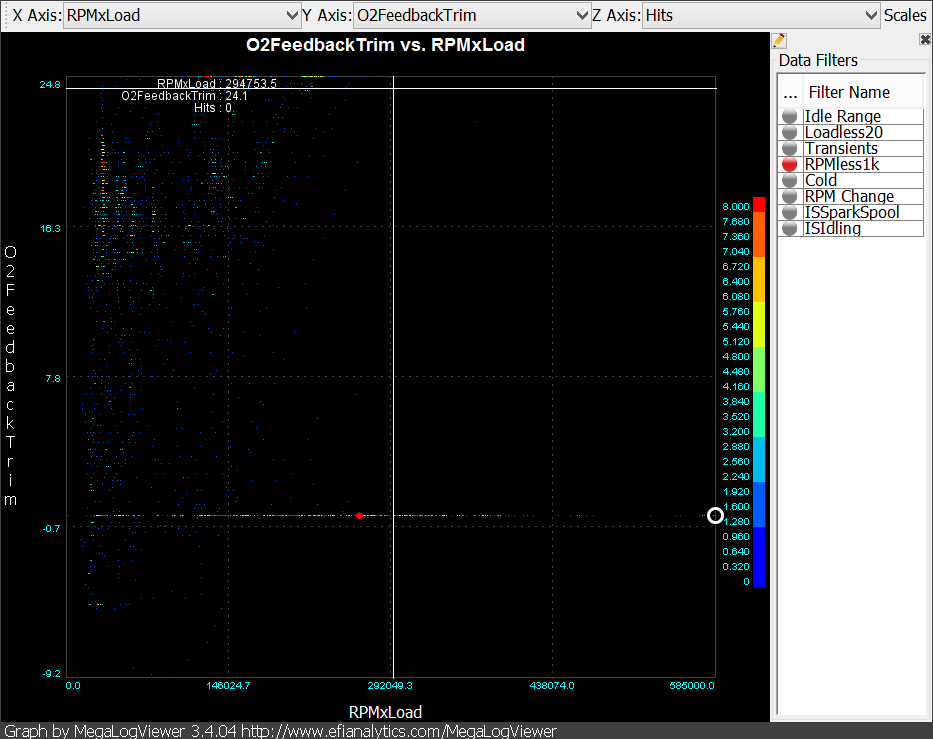Click the Scales button
Image resolution: width=933 pixels, height=739 pixels.
906,15
